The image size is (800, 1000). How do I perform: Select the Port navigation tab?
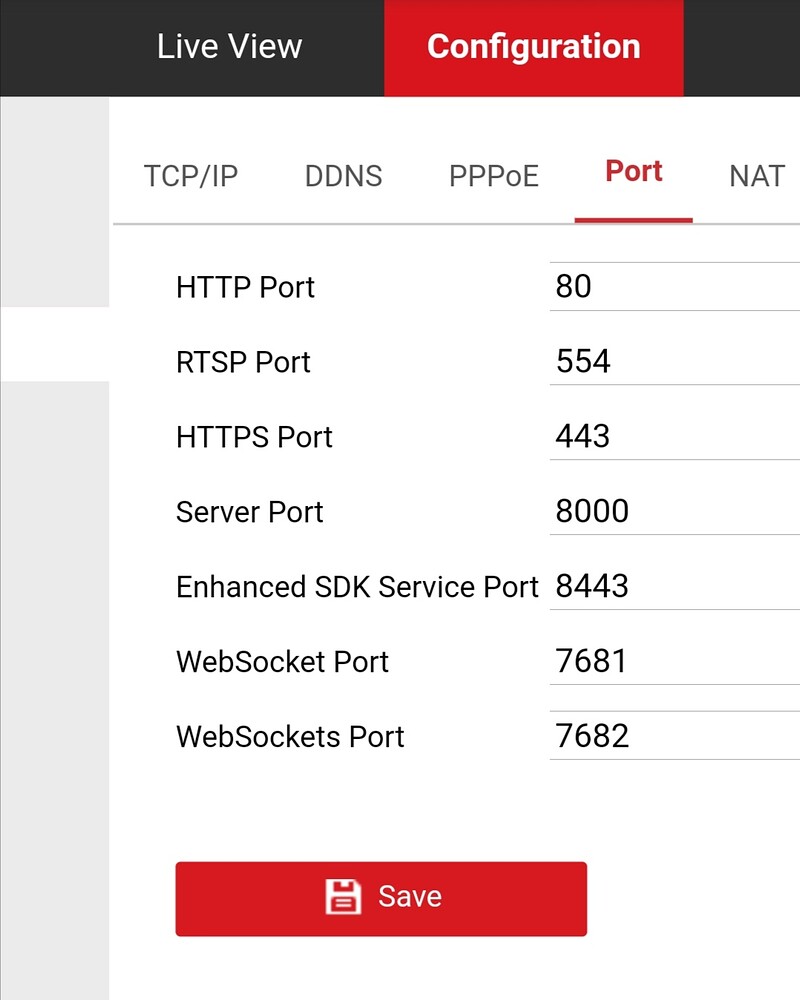633,171
